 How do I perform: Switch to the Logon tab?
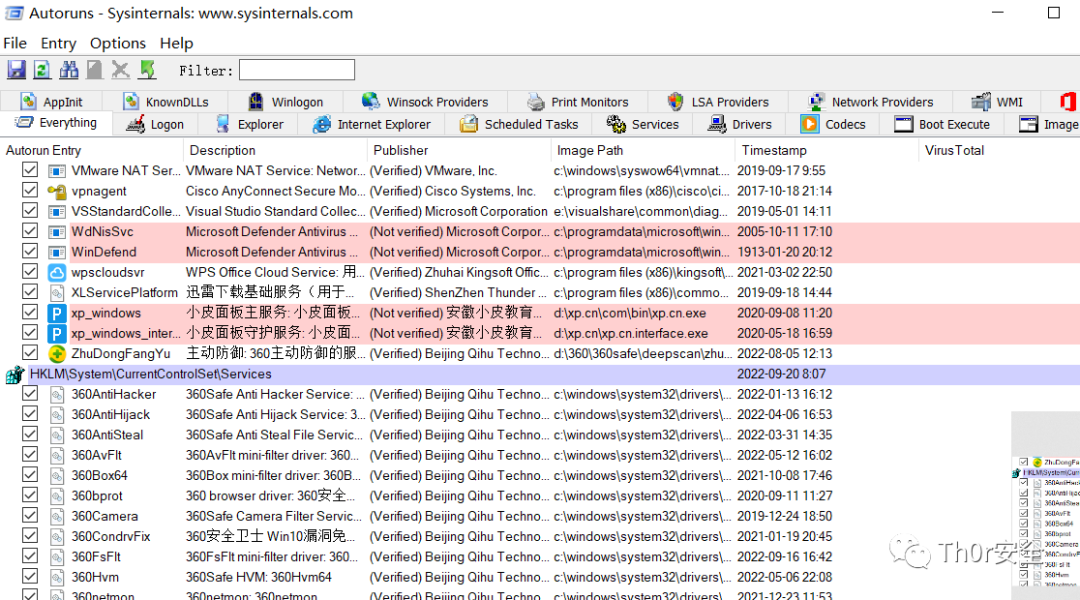(155, 124)
